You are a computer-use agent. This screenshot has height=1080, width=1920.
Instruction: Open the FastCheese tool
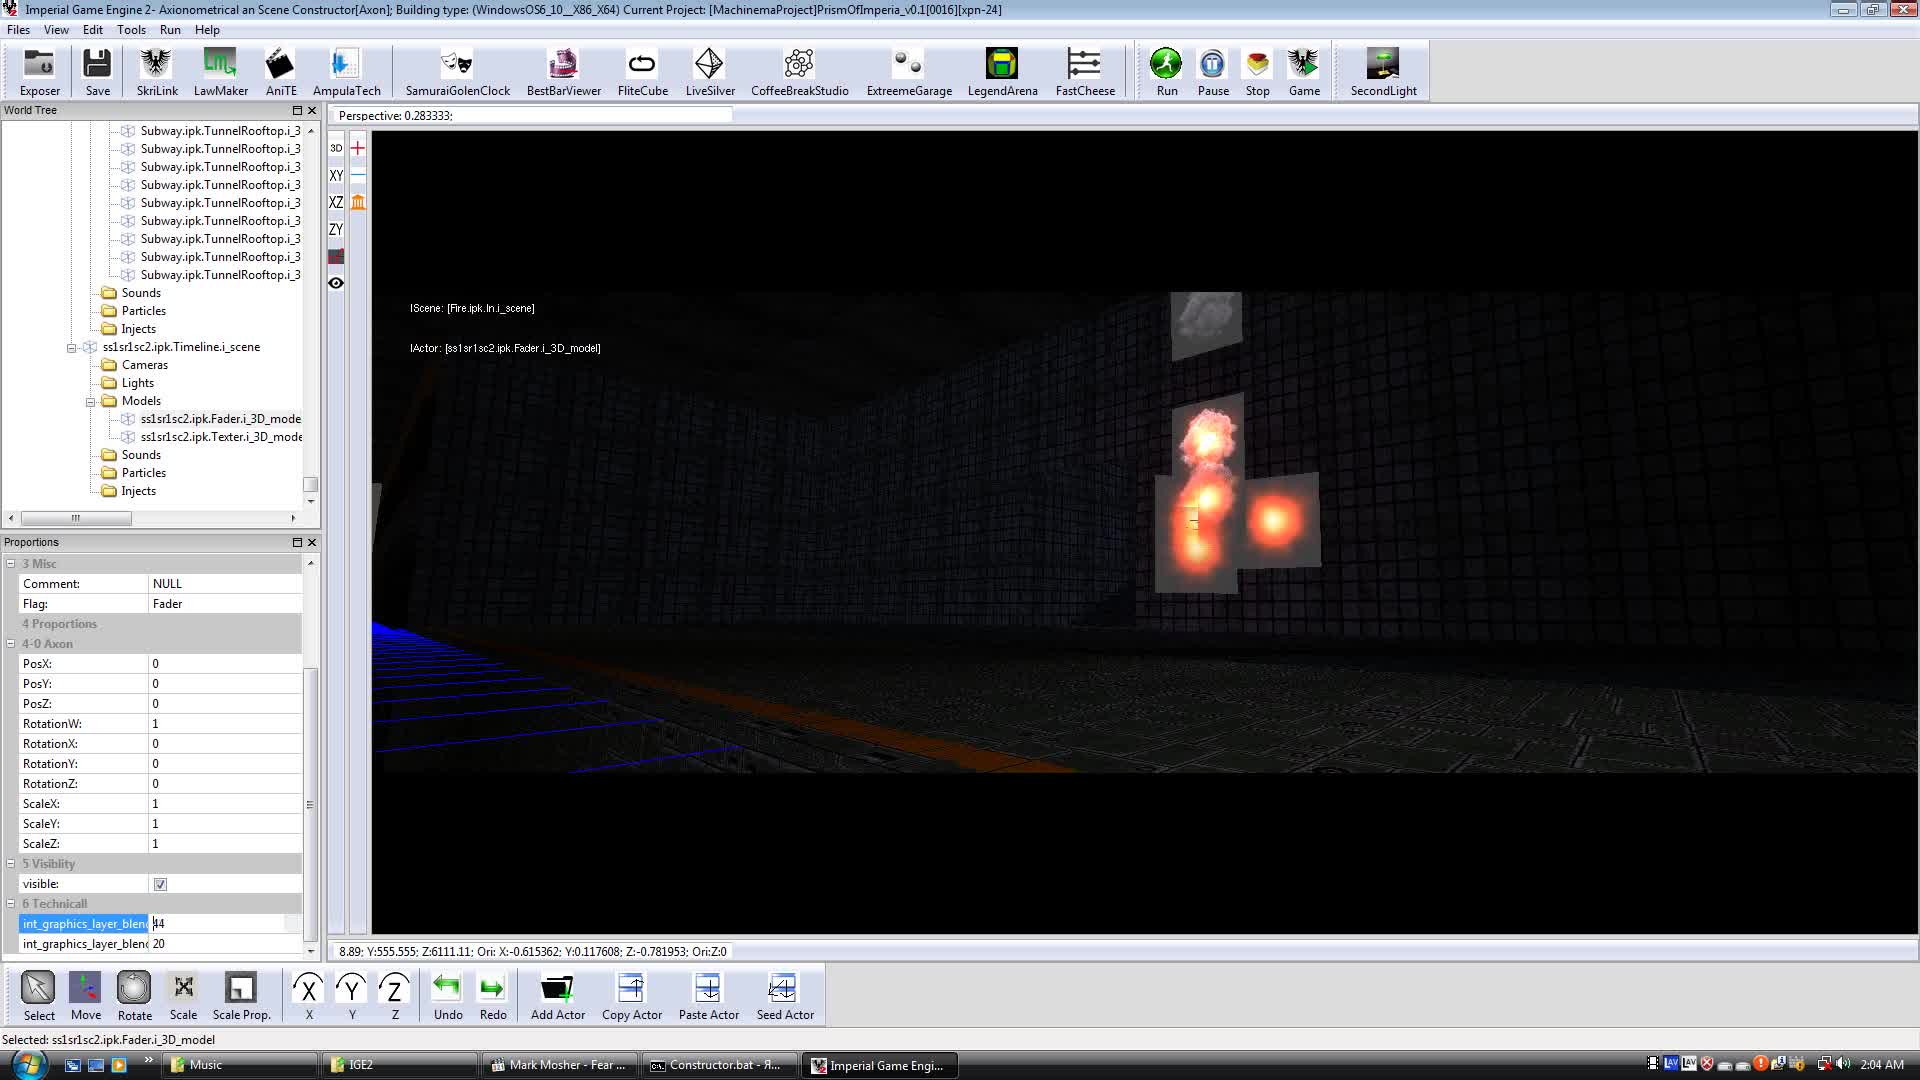[1085, 72]
